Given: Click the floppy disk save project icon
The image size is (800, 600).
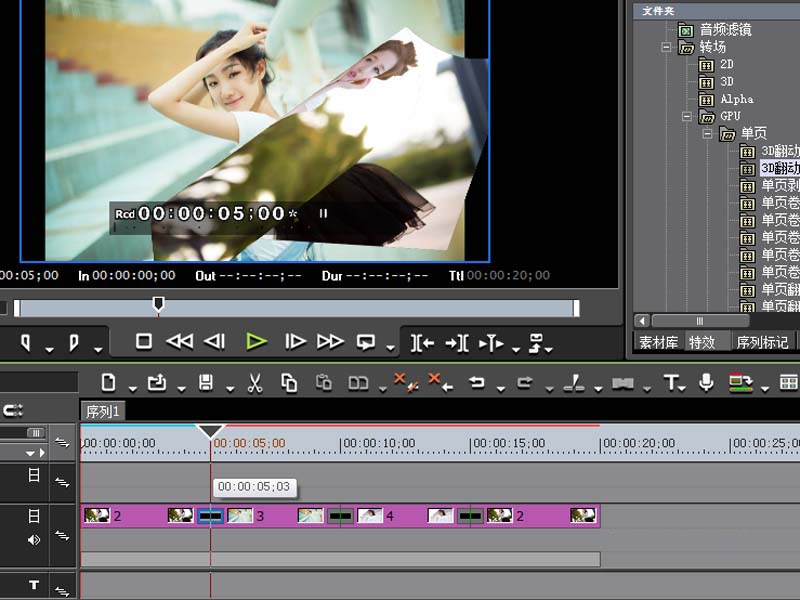Looking at the screenshot, I should pos(206,383).
